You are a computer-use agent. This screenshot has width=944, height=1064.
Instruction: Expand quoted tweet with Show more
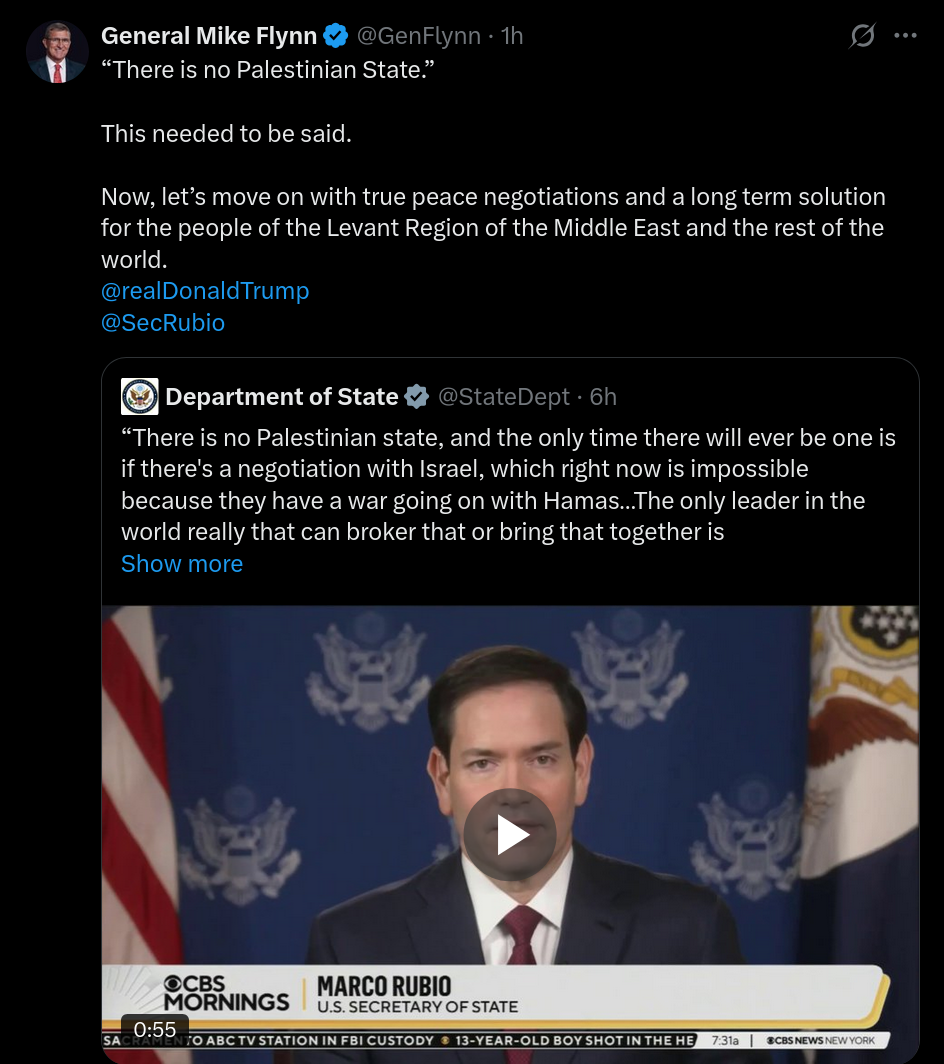click(x=182, y=564)
